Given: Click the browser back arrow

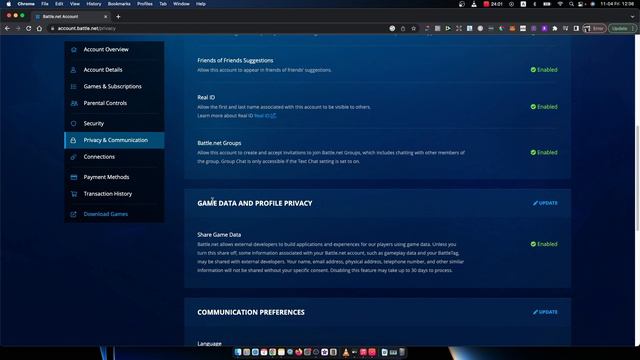Looking at the screenshot, I should pos(7,29).
